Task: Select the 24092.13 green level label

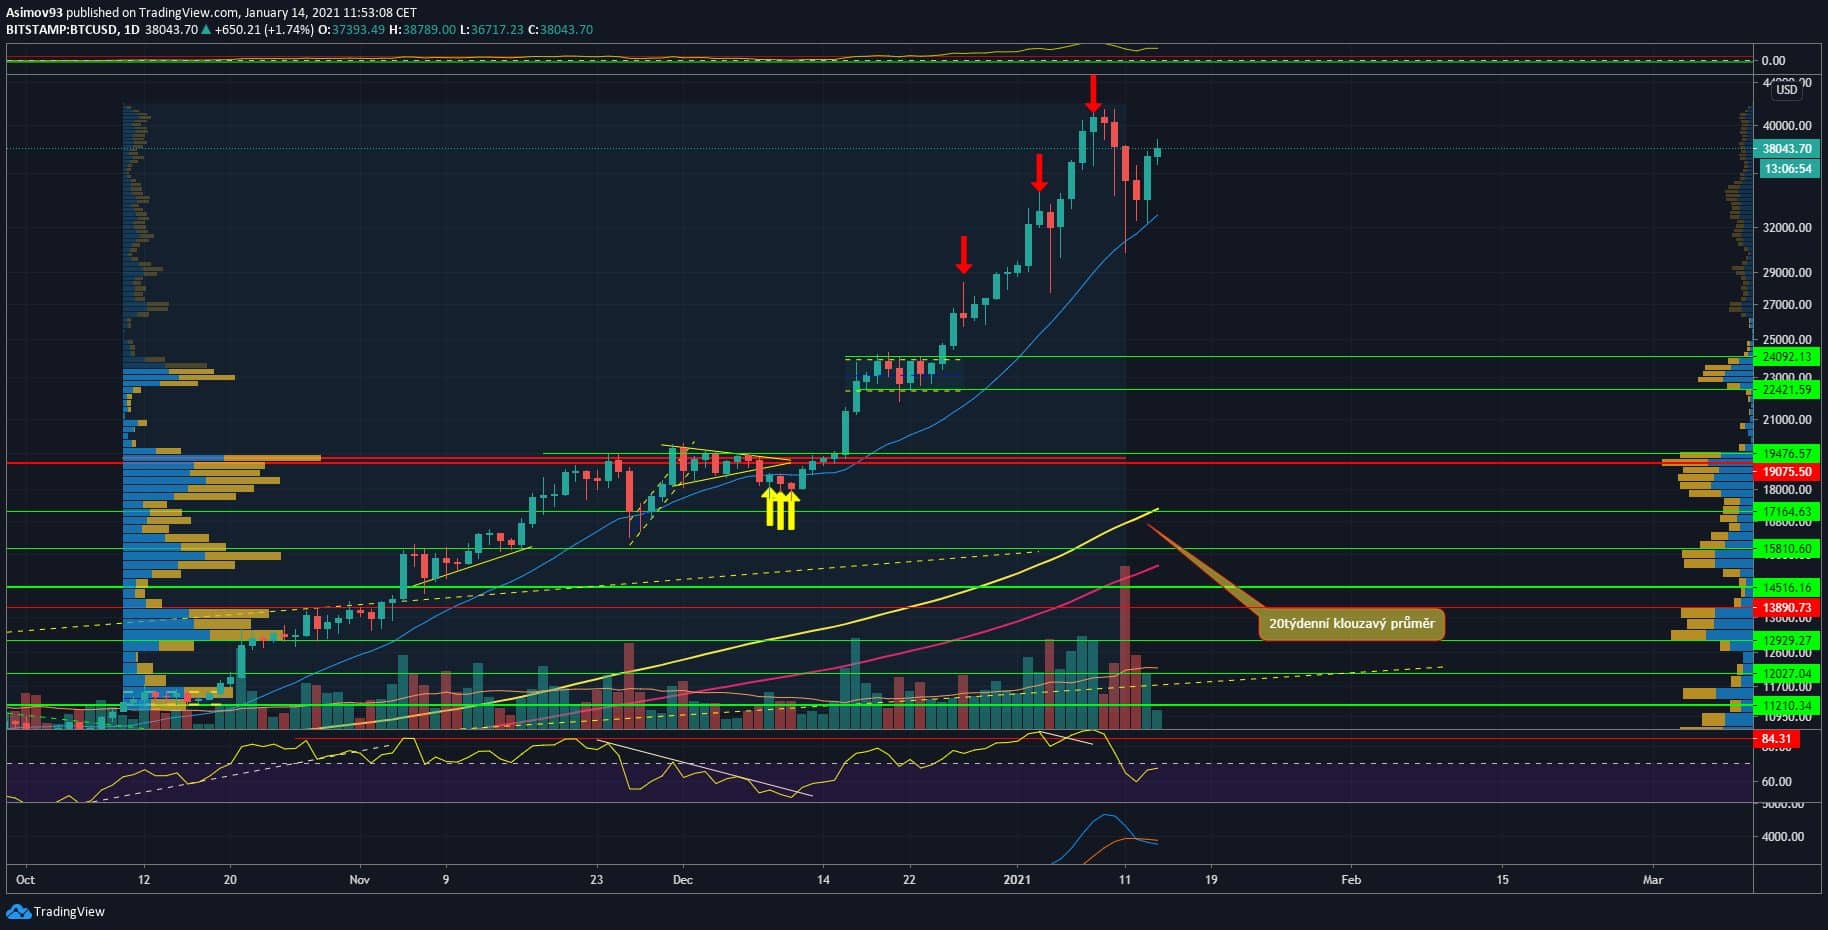Action: coord(1787,357)
